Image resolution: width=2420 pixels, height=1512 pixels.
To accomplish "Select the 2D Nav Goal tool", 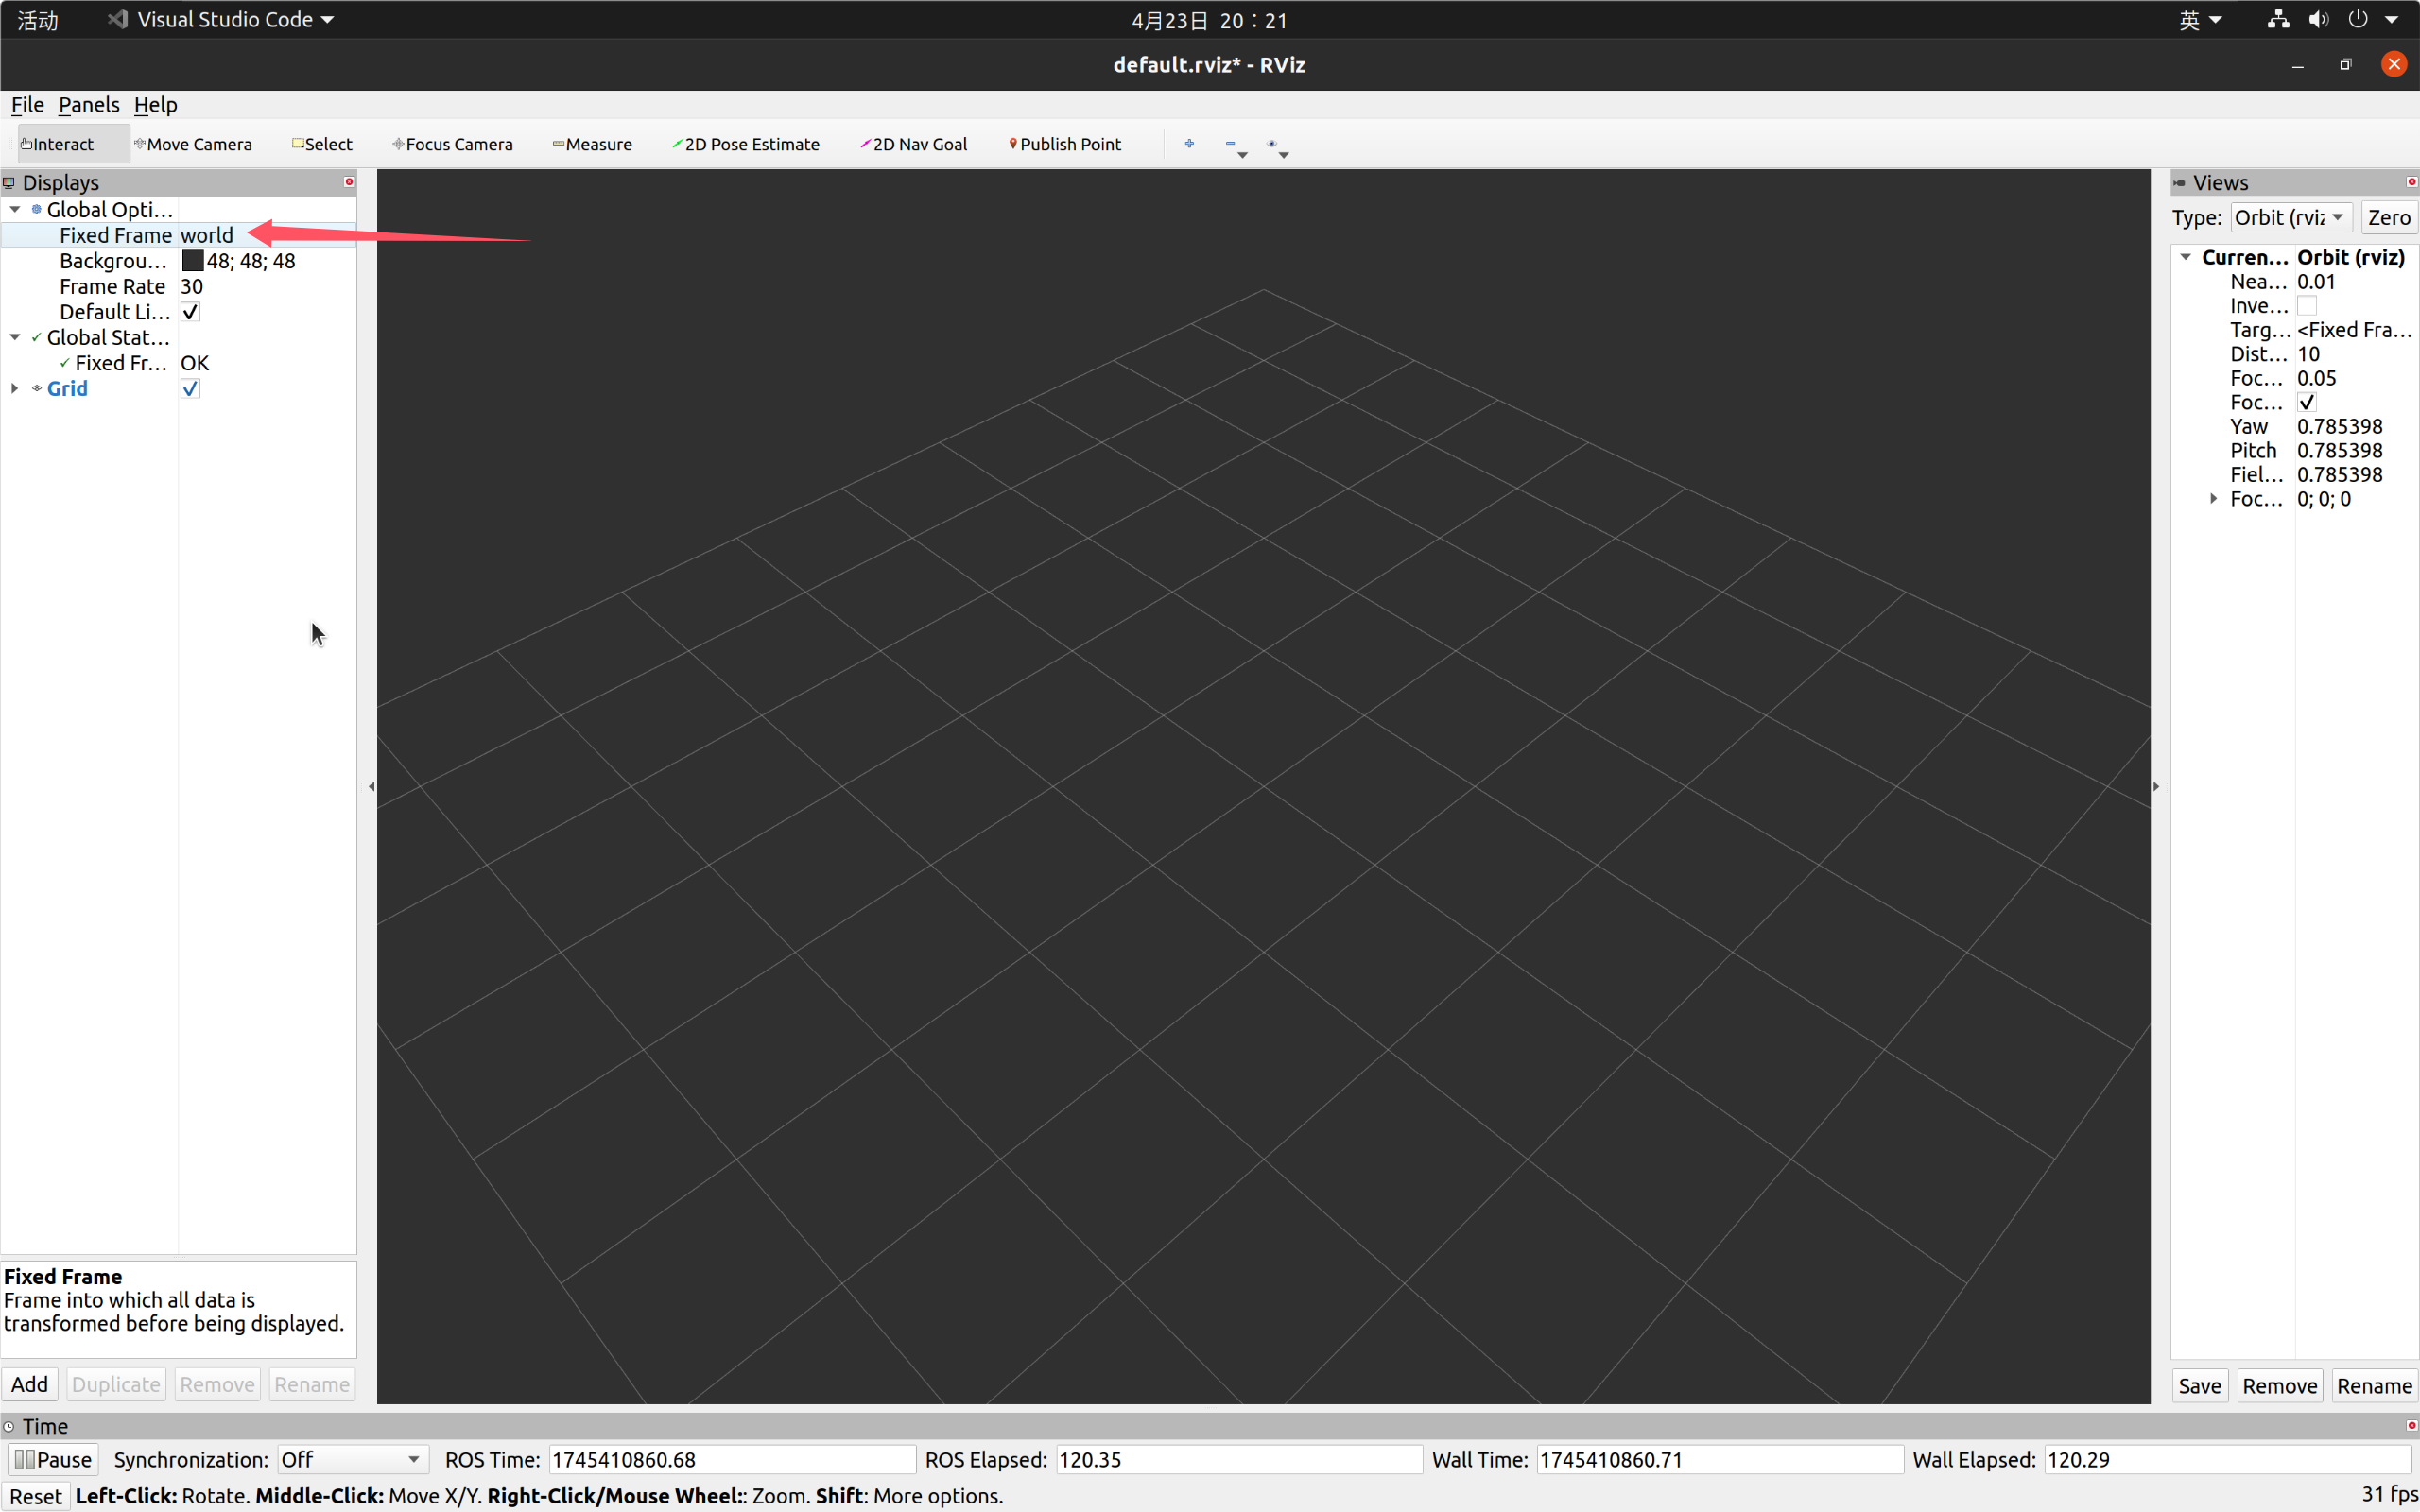I will point(914,144).
